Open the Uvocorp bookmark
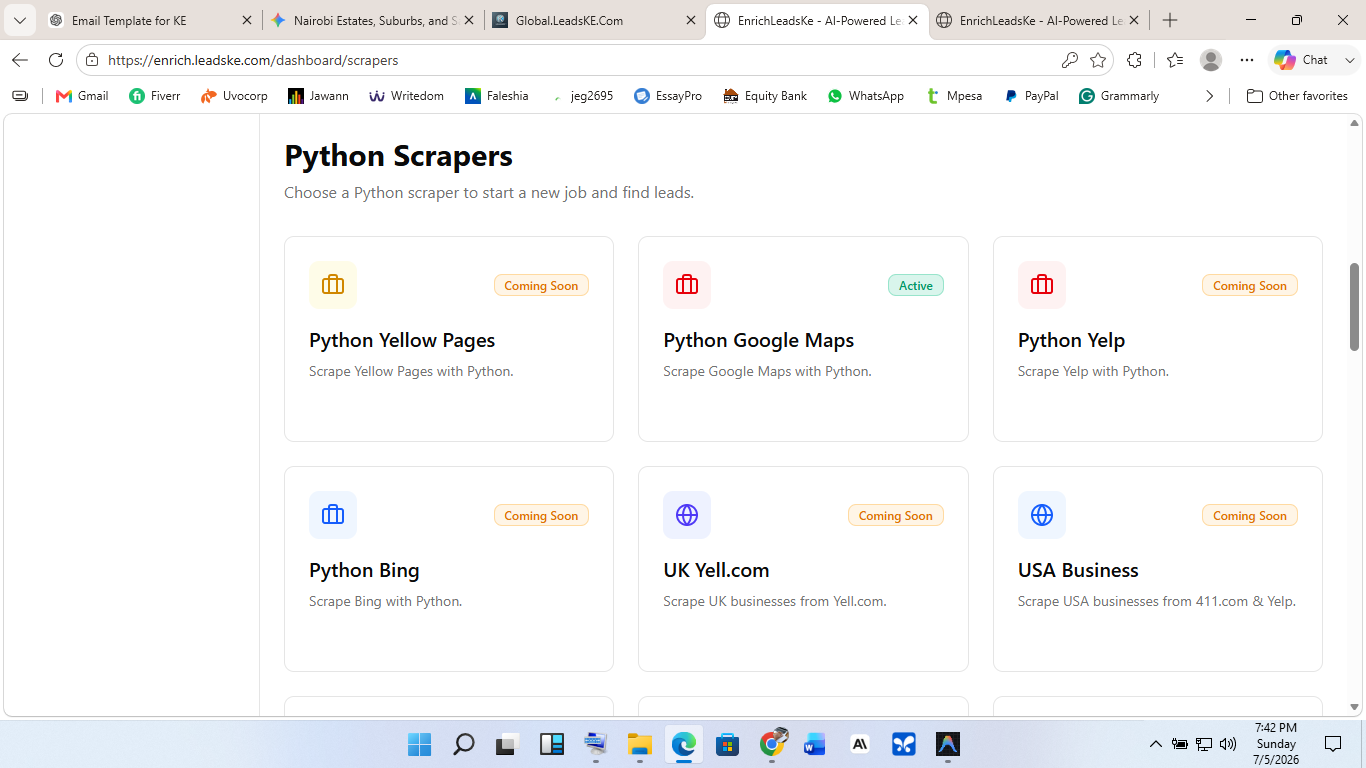 tap(234, 96)
